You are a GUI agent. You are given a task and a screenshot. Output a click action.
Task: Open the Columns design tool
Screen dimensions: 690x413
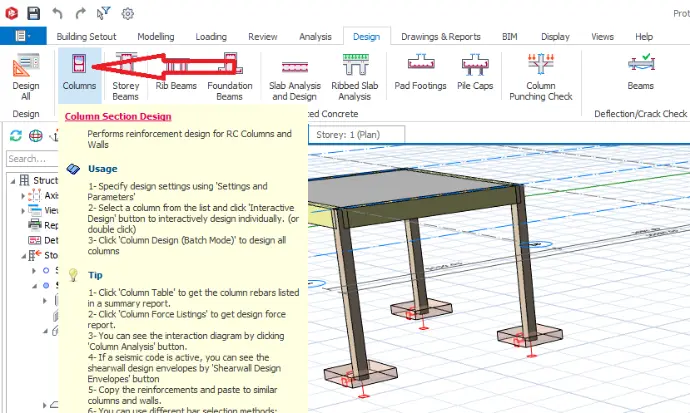pos(79,73)
